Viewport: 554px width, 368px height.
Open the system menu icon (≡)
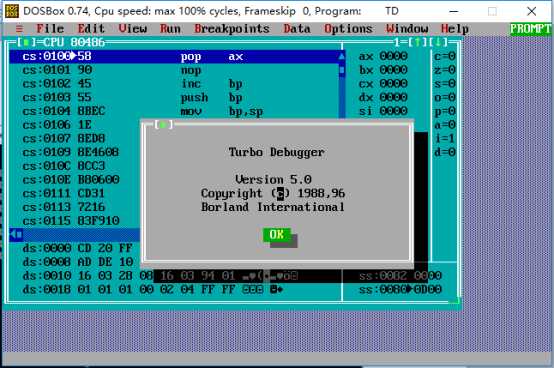[x=19, y=29]
